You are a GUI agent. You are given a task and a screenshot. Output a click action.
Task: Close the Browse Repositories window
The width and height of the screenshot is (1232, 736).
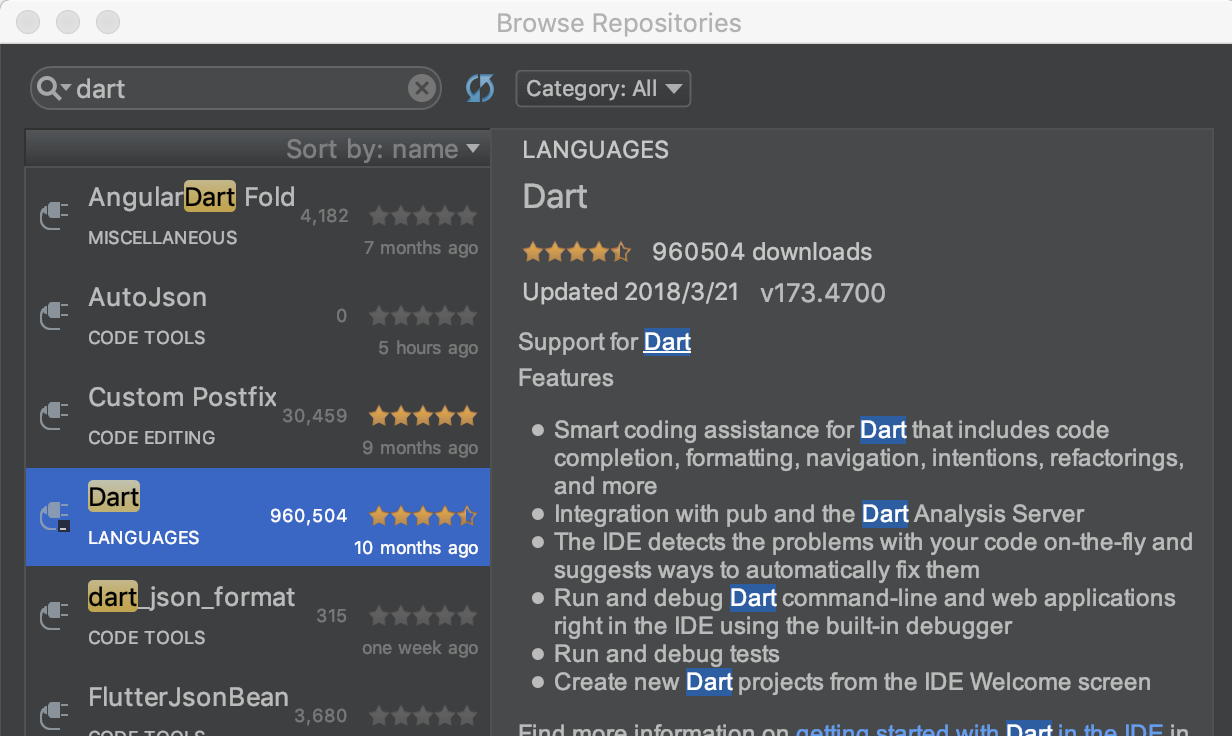(x=29, y=22)
